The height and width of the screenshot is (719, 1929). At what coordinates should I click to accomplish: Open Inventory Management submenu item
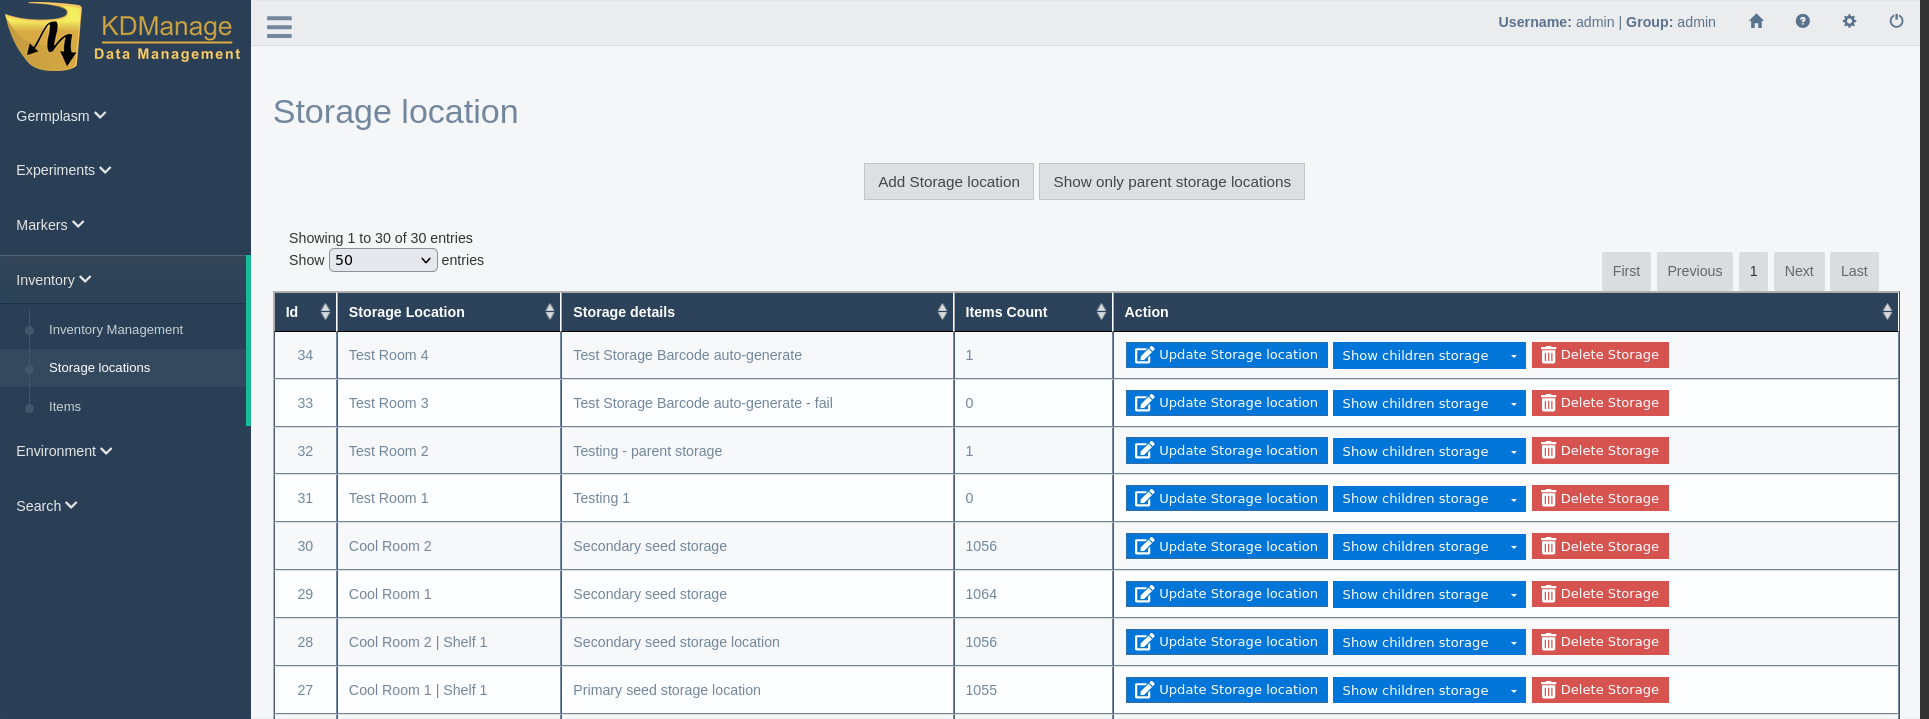116,330
